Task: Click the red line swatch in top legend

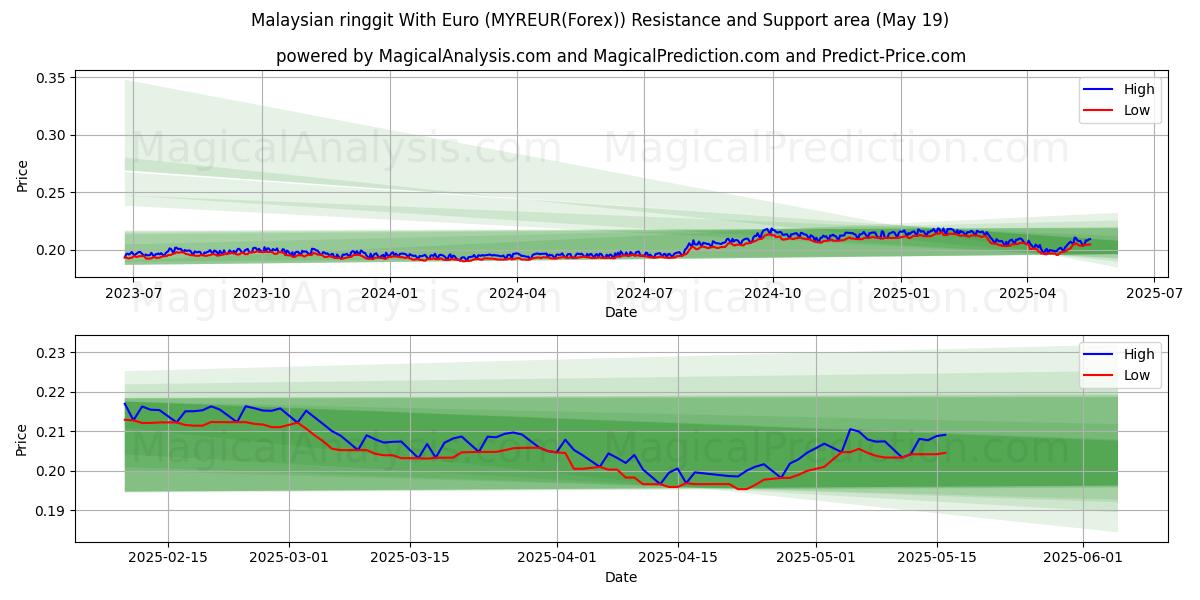Action: [1099, 111]
